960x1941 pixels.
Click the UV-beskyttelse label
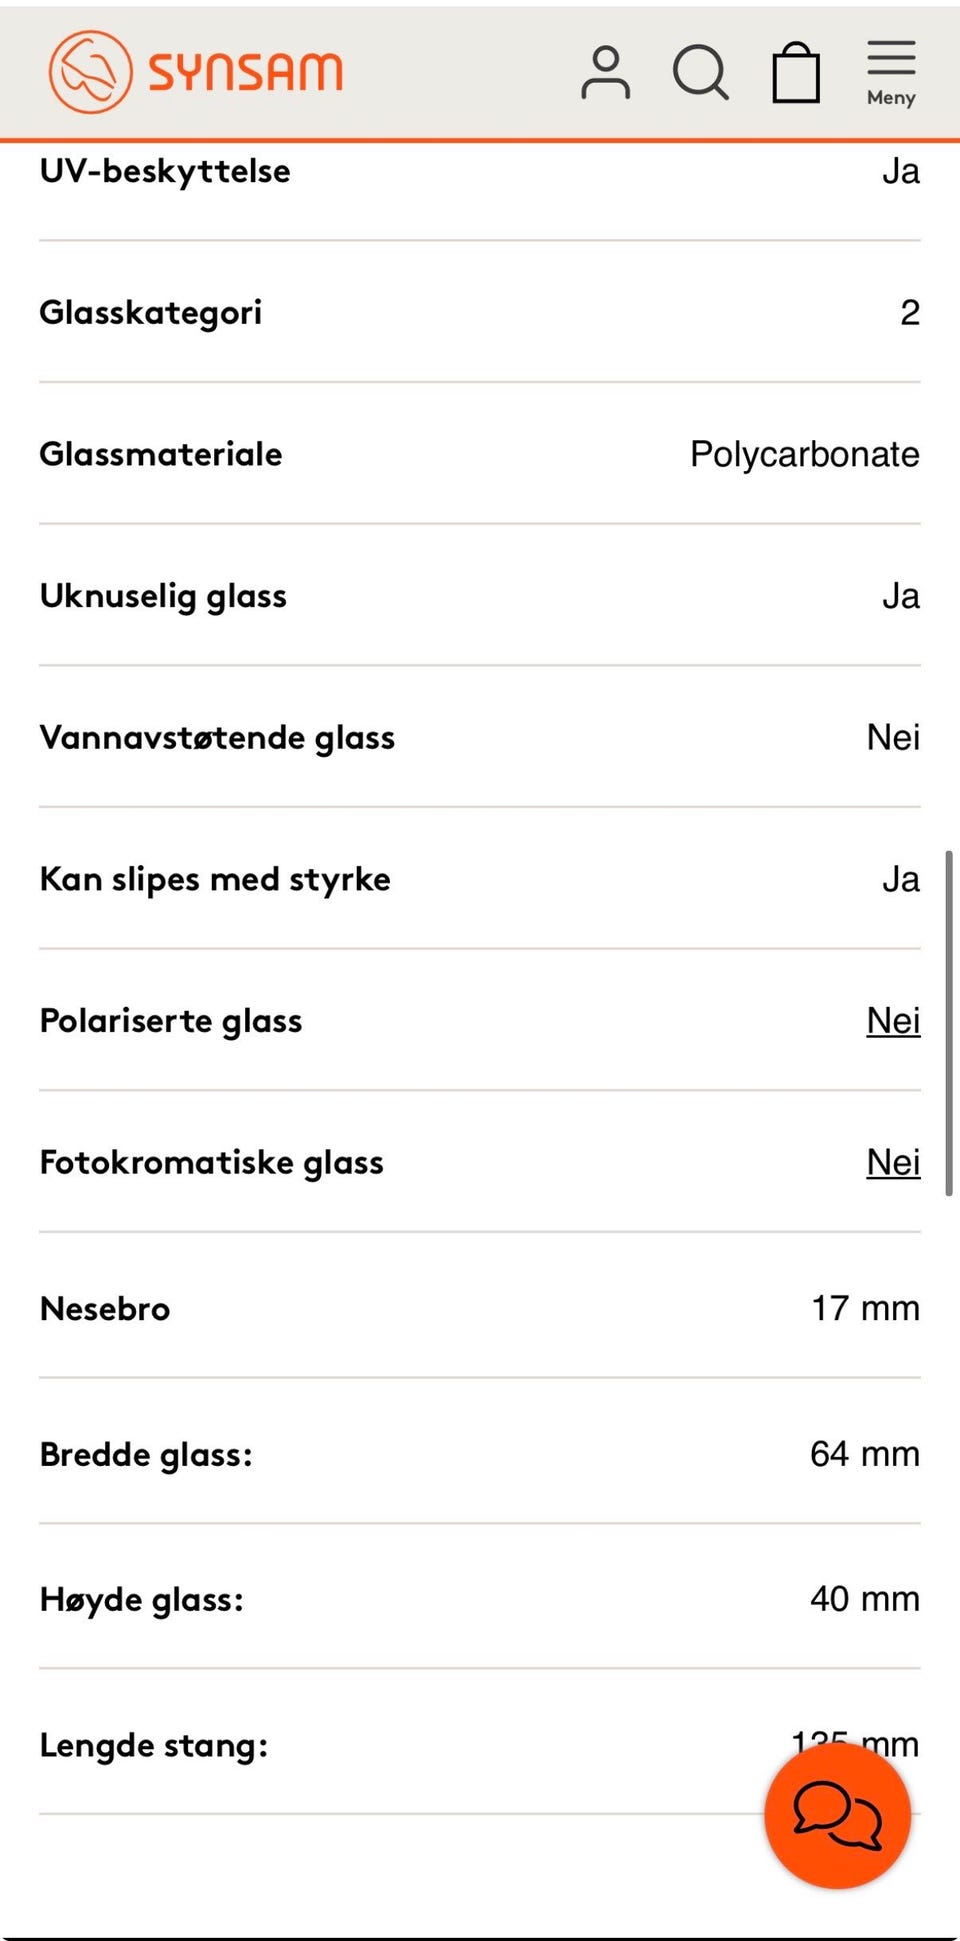(x=165, y=171)
